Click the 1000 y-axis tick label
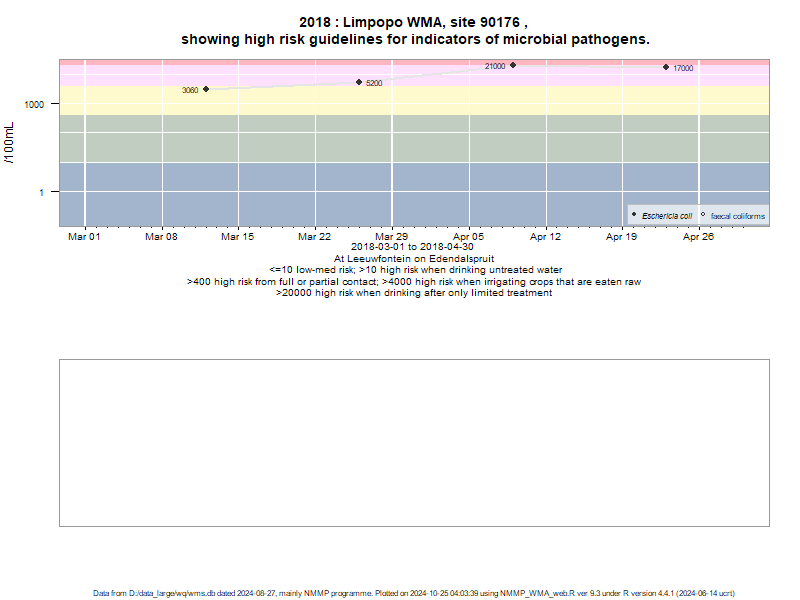The height and width of the screenshot is (600, 800). click(x=34, y=105)
